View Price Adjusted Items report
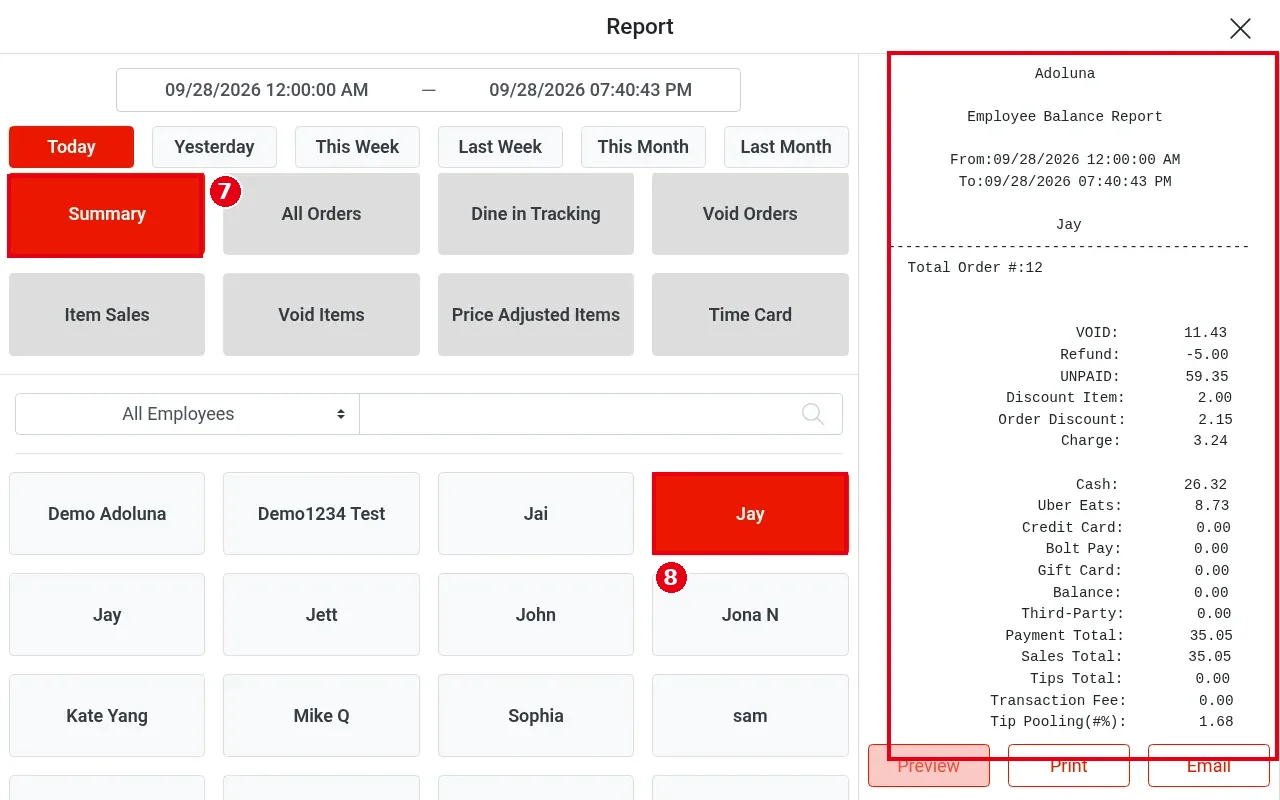This screenshot has width=1280, height=800. click(x=536, y=315)
